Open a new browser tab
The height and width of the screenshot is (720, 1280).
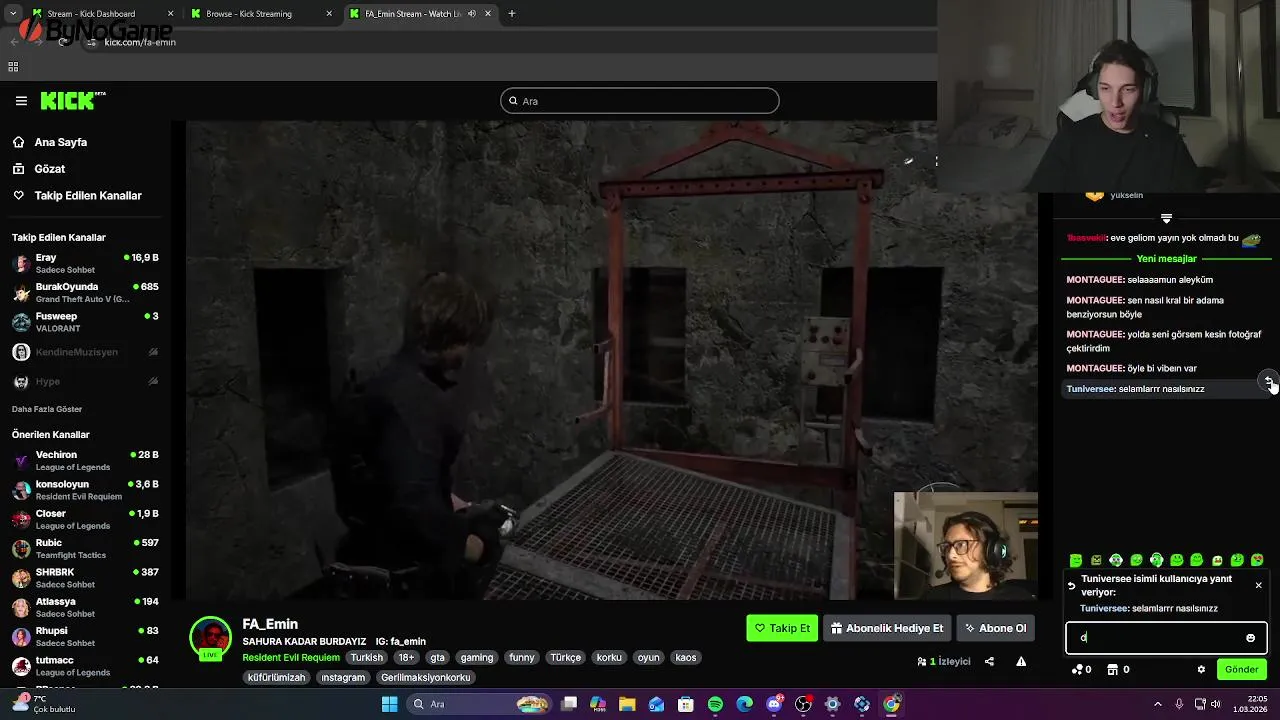tap(512, 14)
